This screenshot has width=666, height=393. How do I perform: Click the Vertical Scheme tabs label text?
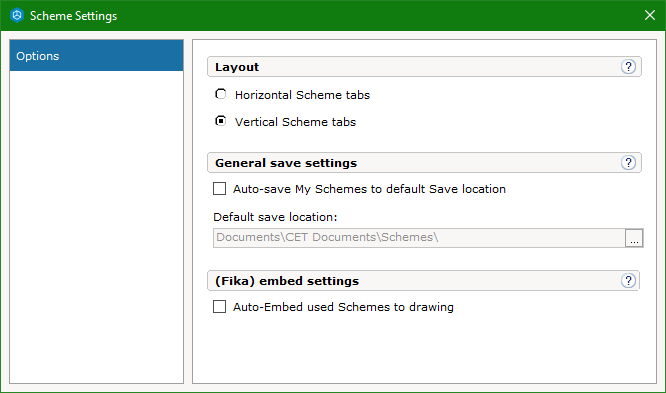pos(296,122)
